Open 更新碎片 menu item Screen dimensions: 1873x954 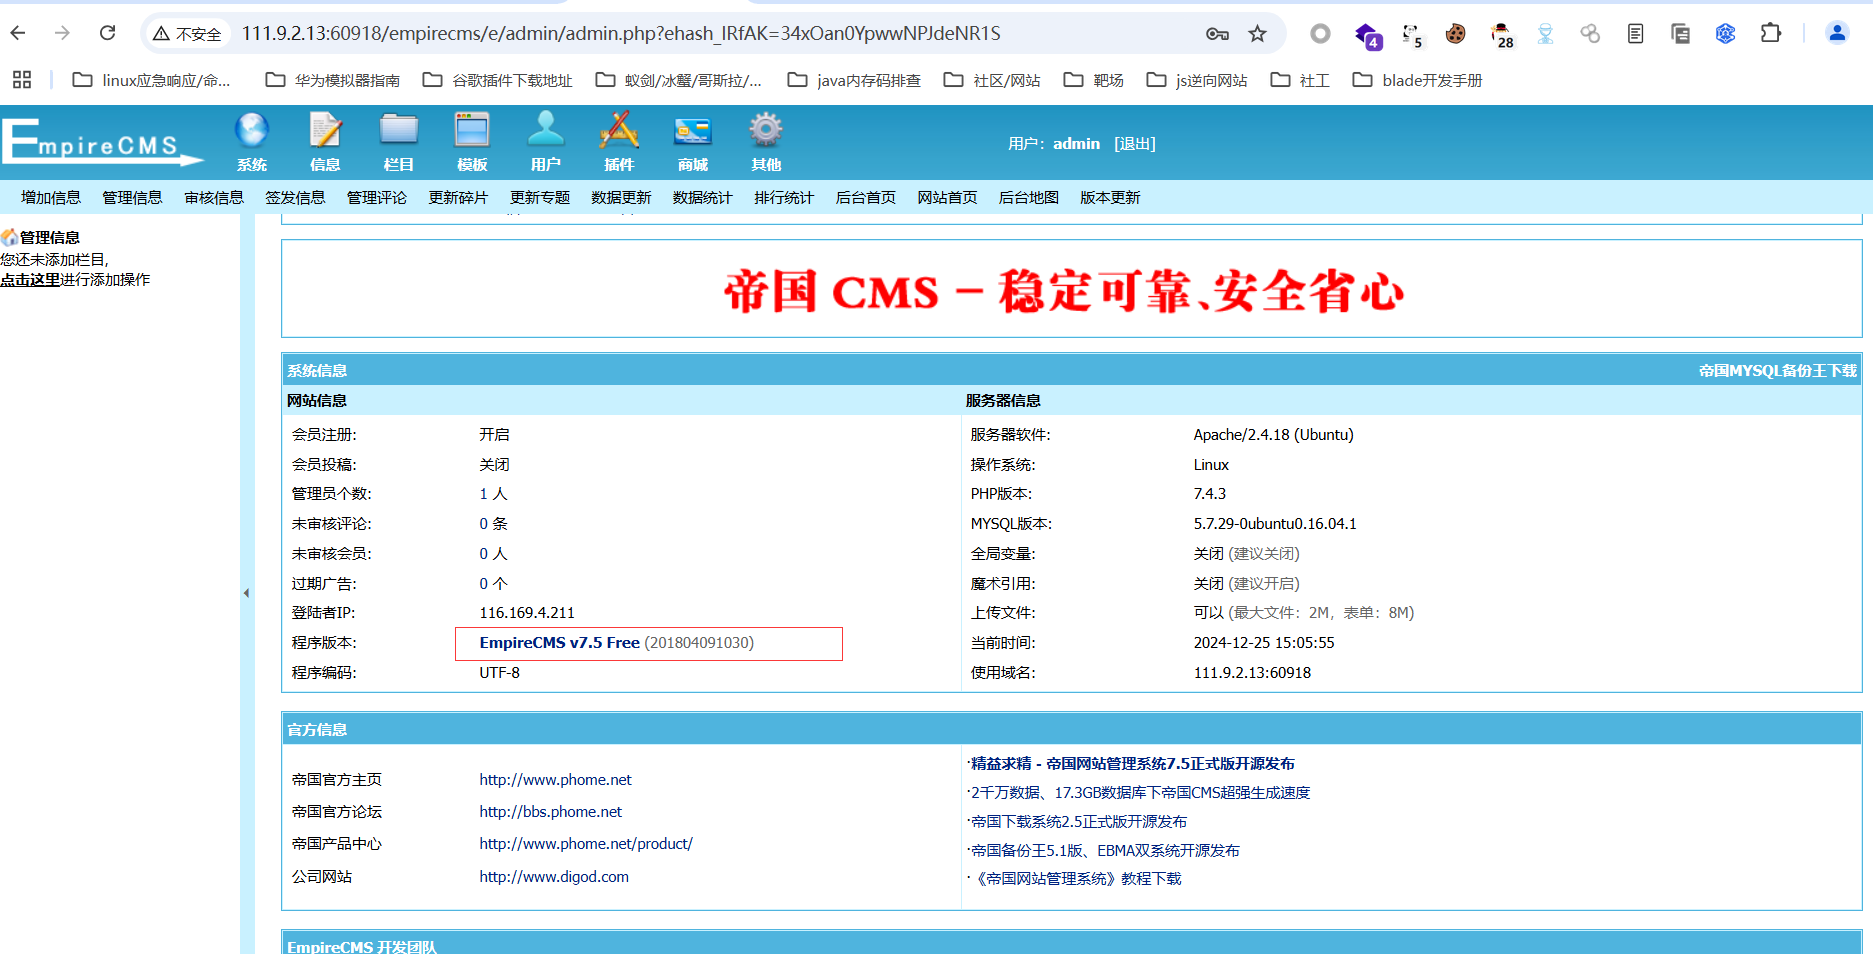pos(458,197)
